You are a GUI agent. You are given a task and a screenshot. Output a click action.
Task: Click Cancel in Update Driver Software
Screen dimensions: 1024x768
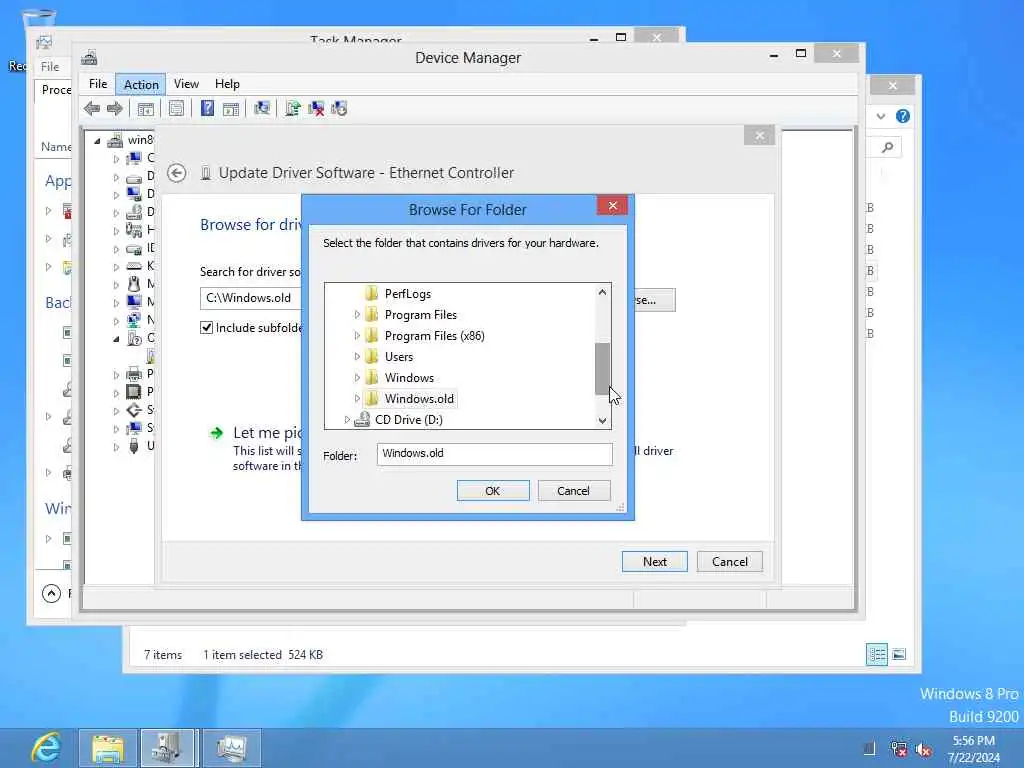(x=729, y=562)
